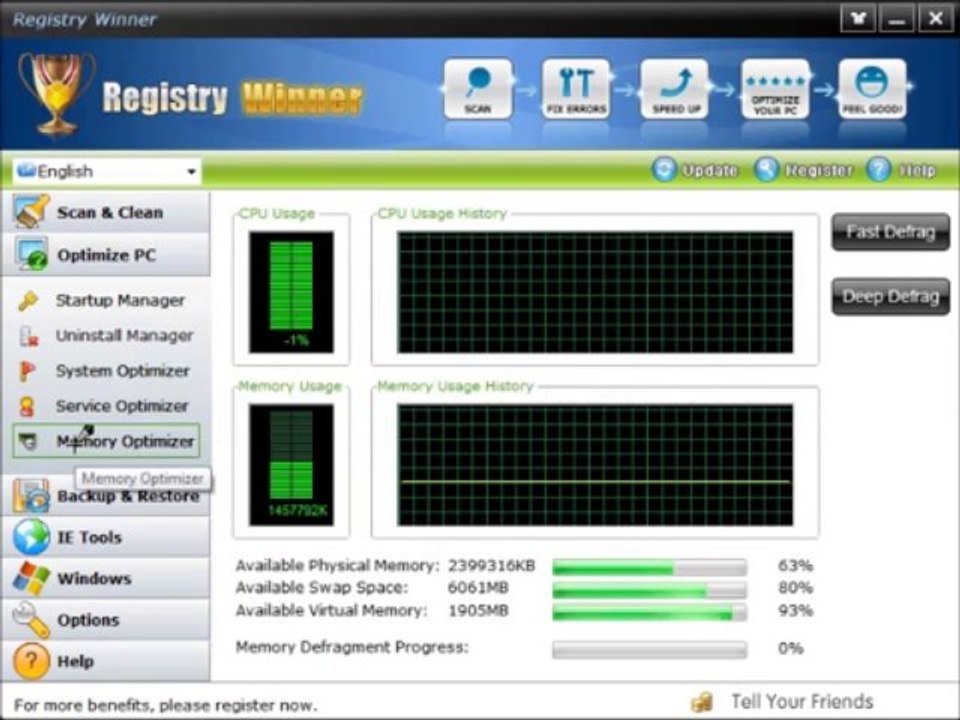Open the IE Tools section
The image size is (960, 720).
coord(105,537)
